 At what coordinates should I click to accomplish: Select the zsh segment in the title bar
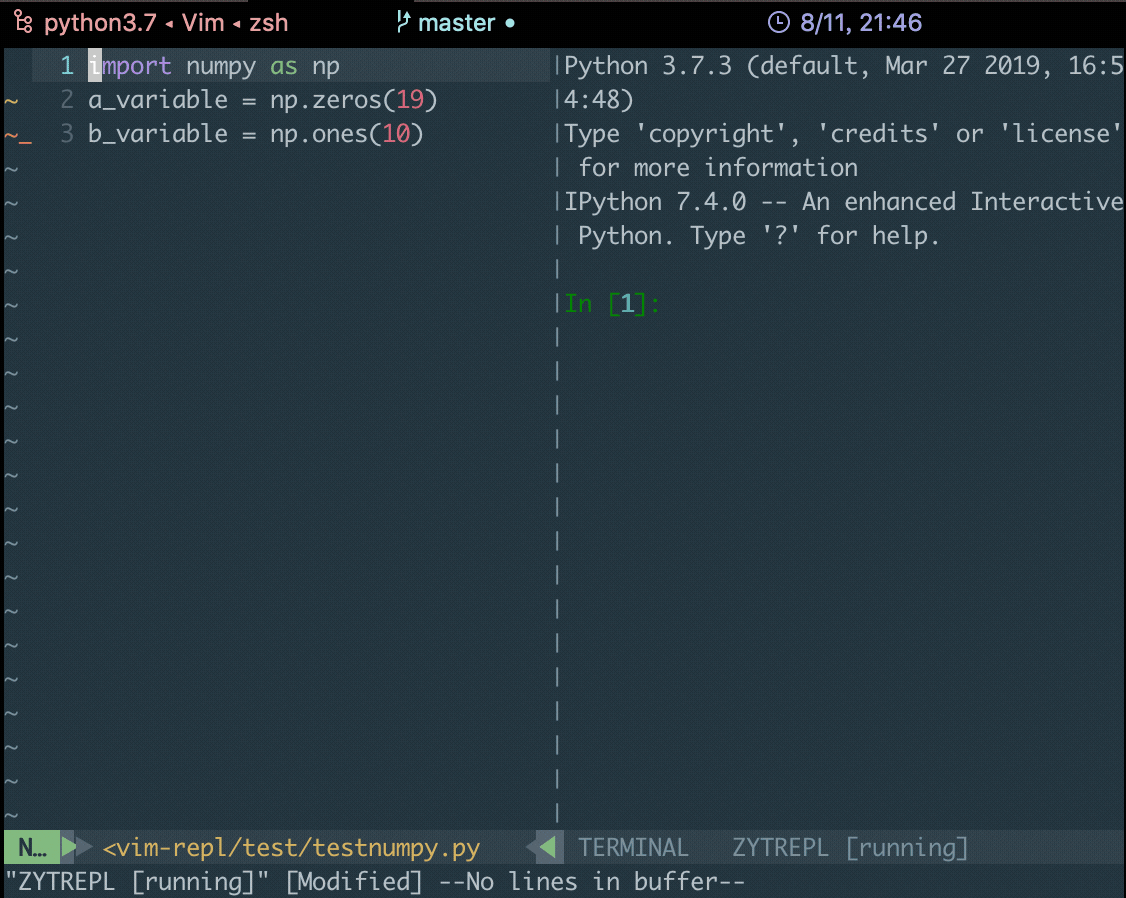point(269,23)
